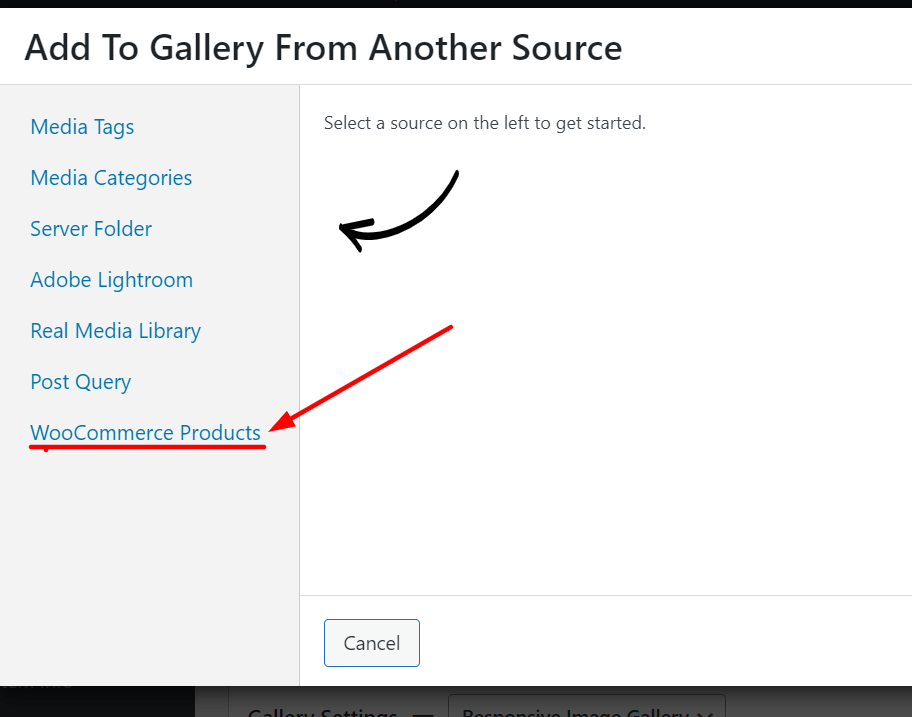Screen dimensions: 912x717
Task: Click the red annotation arrow head
Action: (283, 421)
